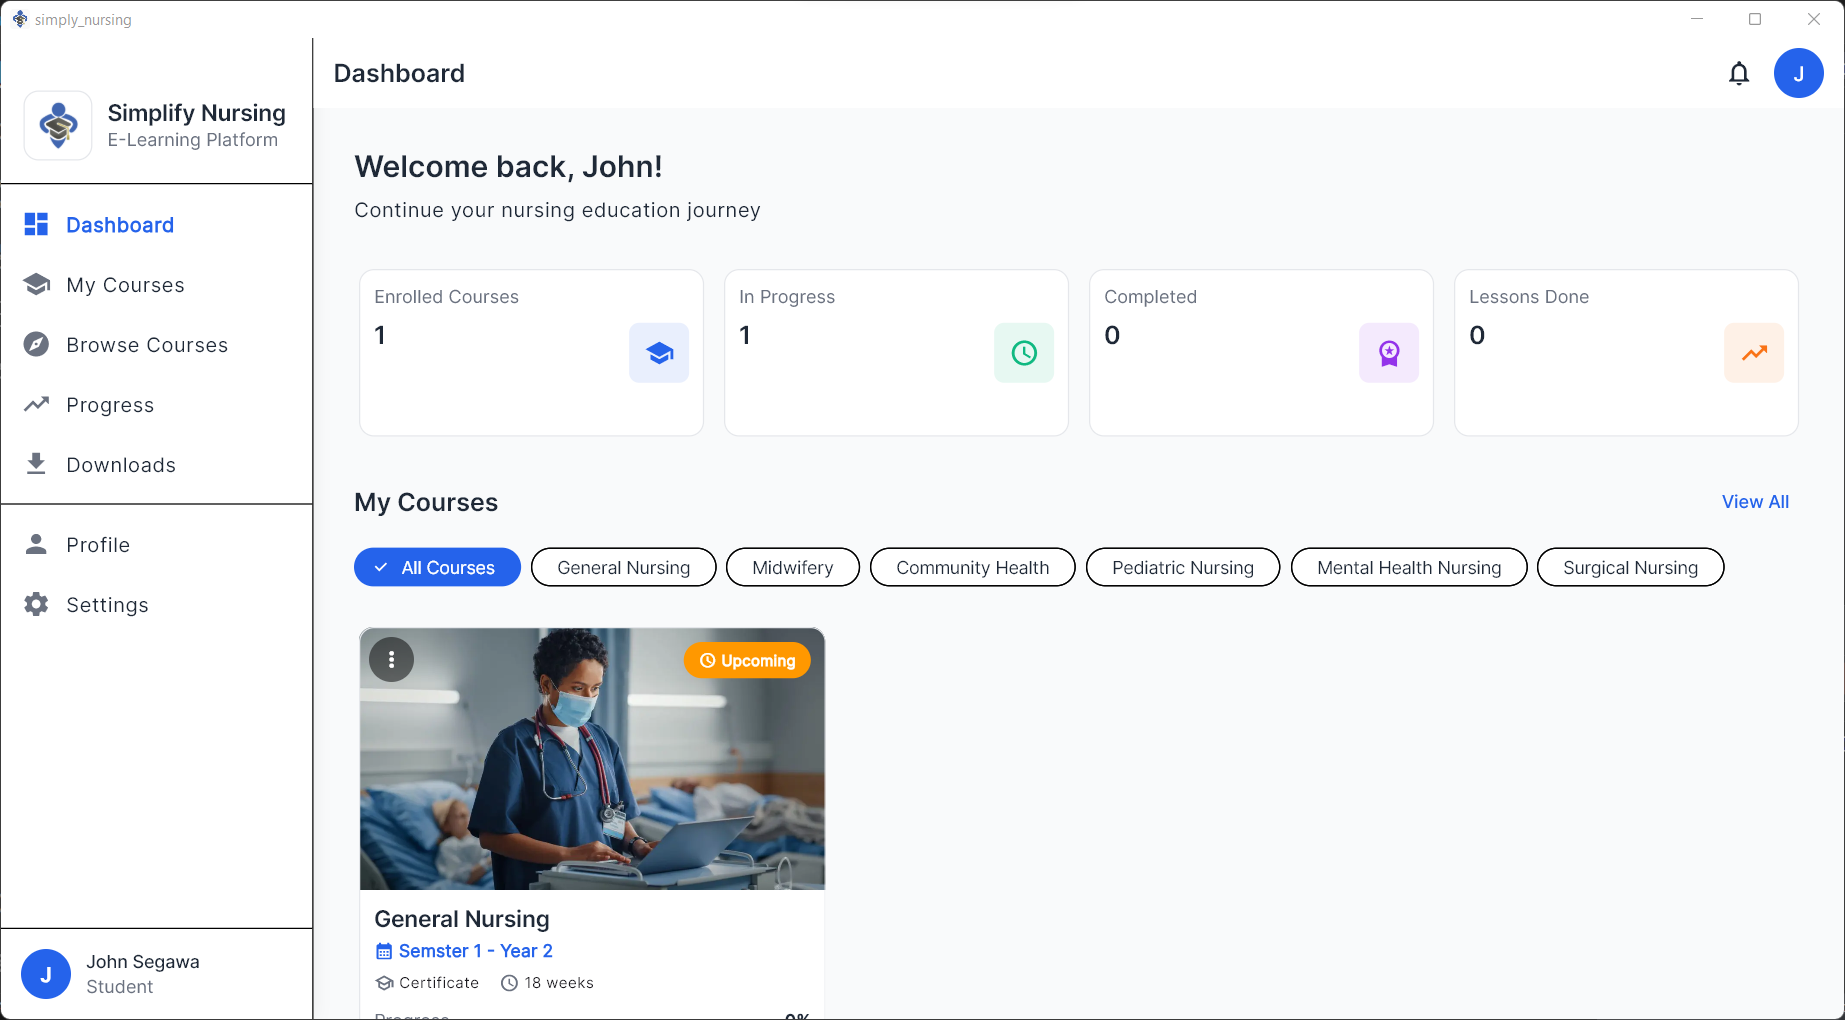Click the View All link

1755,502
